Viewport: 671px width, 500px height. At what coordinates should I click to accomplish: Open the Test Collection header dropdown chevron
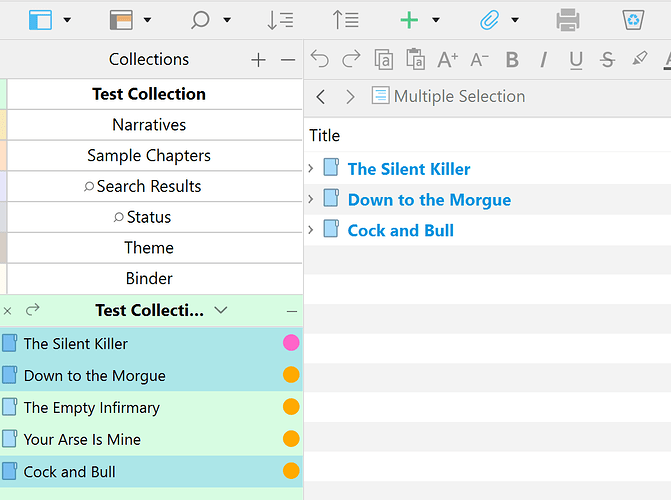point(222,311)
